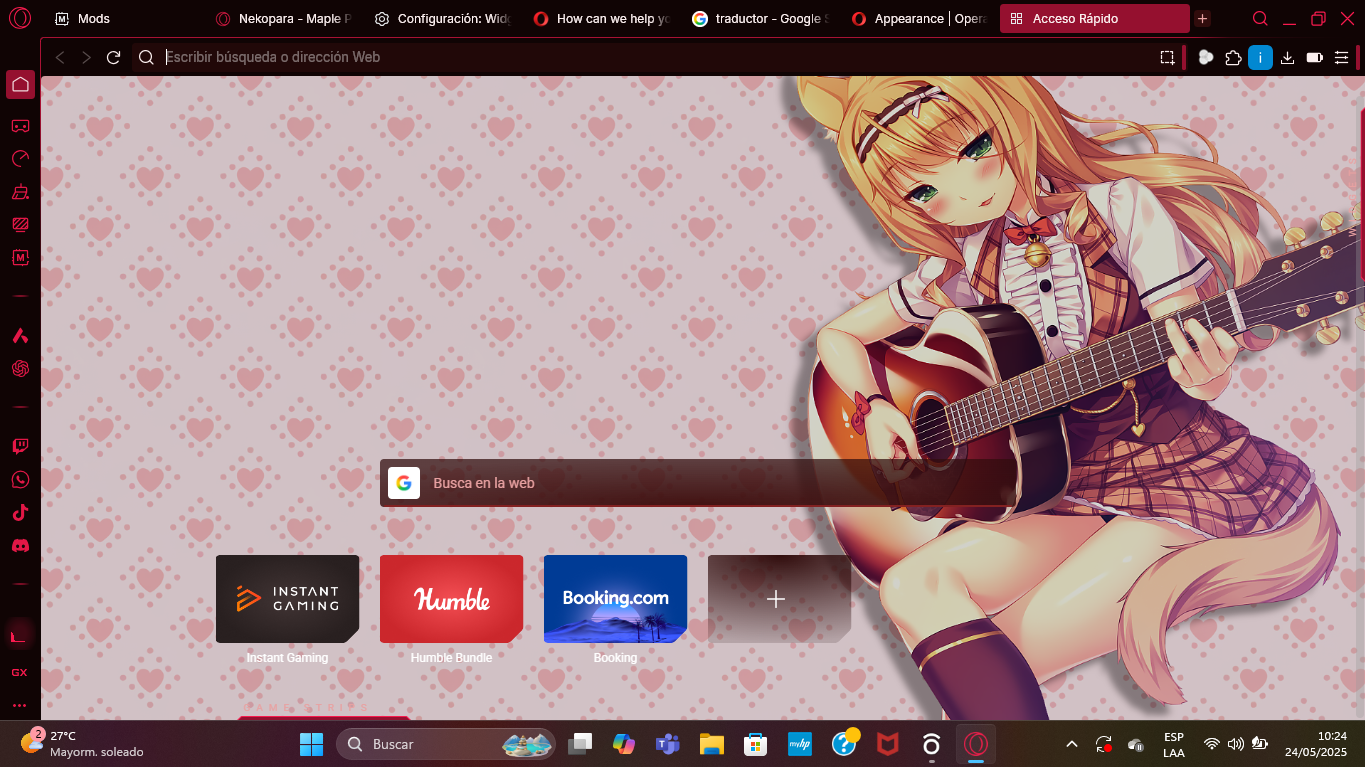
Task: Open the Windows Start menu
Action: (311, 744)
